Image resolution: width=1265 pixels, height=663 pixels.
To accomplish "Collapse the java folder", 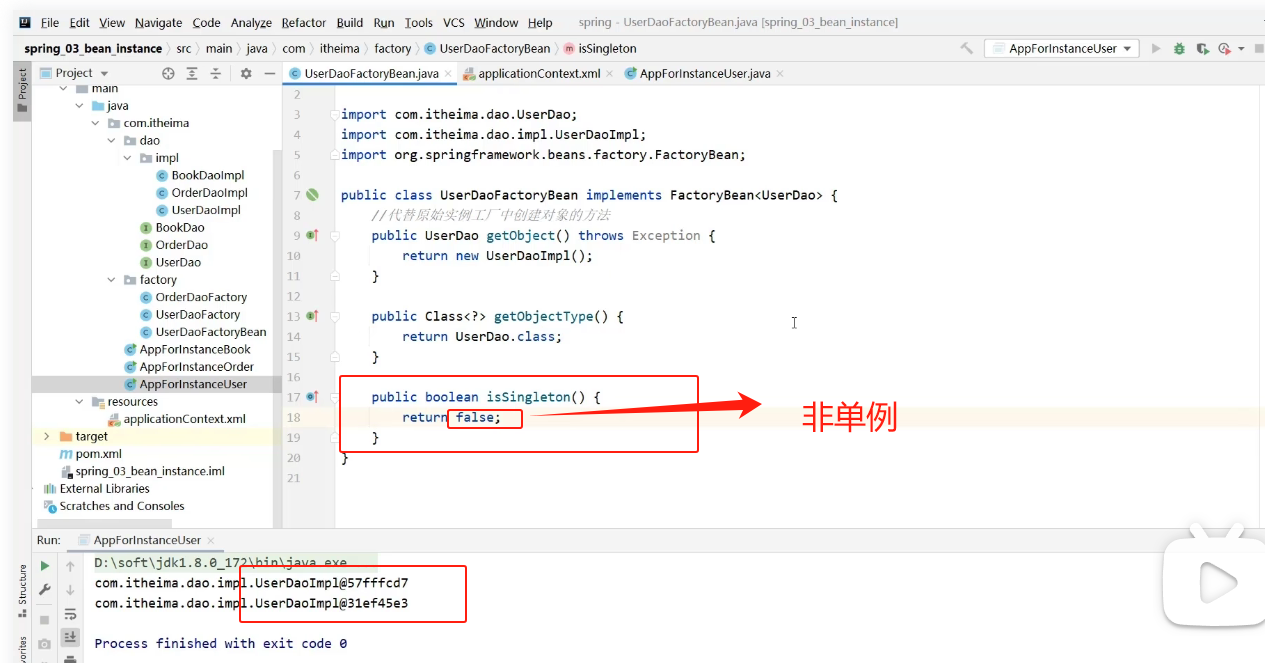I will tap(79, 106).
